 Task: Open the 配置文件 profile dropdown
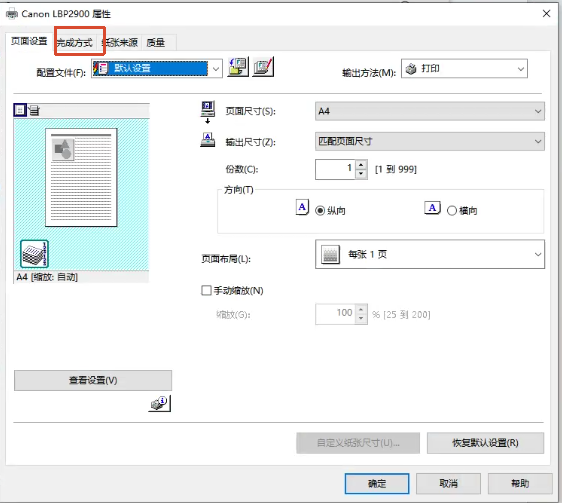[157, 68]
